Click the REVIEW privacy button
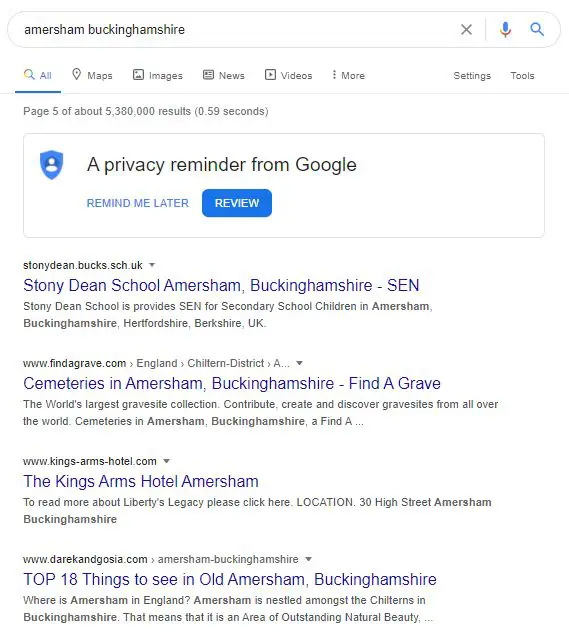This screenshot has height=641, width=569. 237,203
